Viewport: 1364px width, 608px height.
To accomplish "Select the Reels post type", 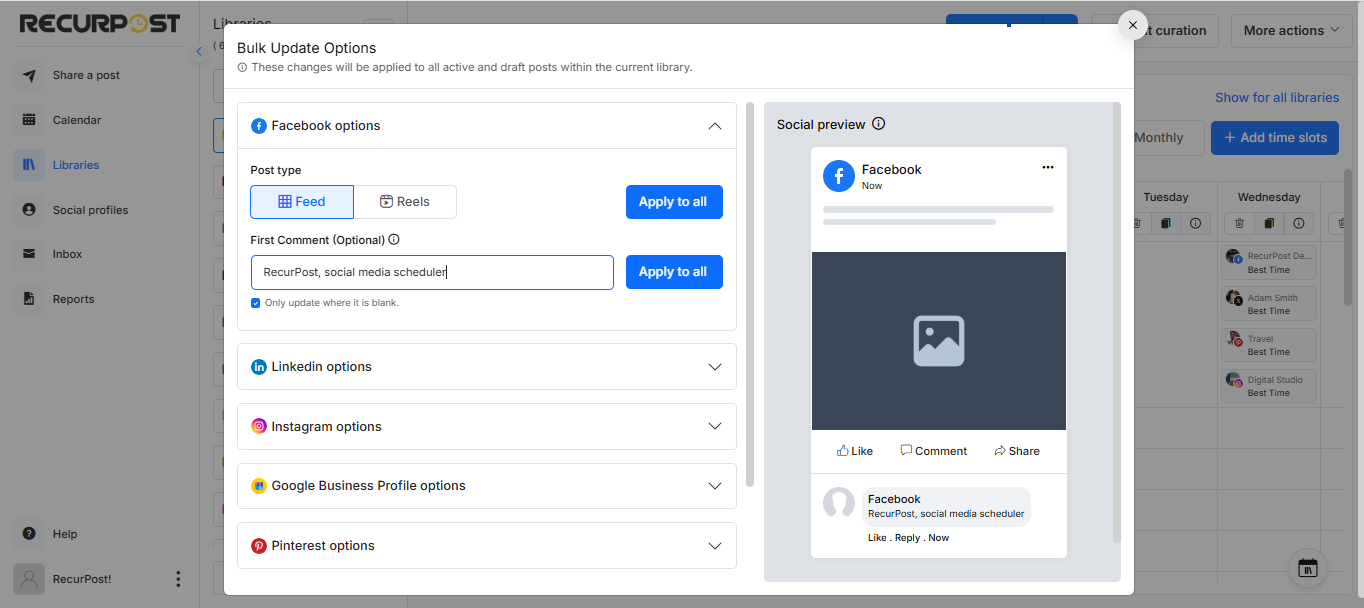I will coord(405,202).
